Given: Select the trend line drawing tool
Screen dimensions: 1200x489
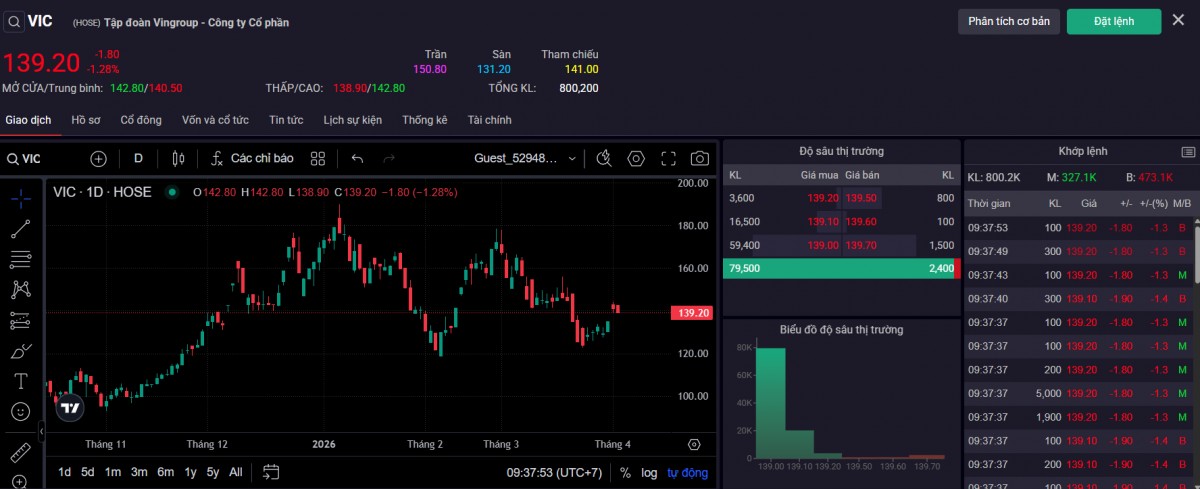Looking at the screenshot, I should (x=20, y=229).
